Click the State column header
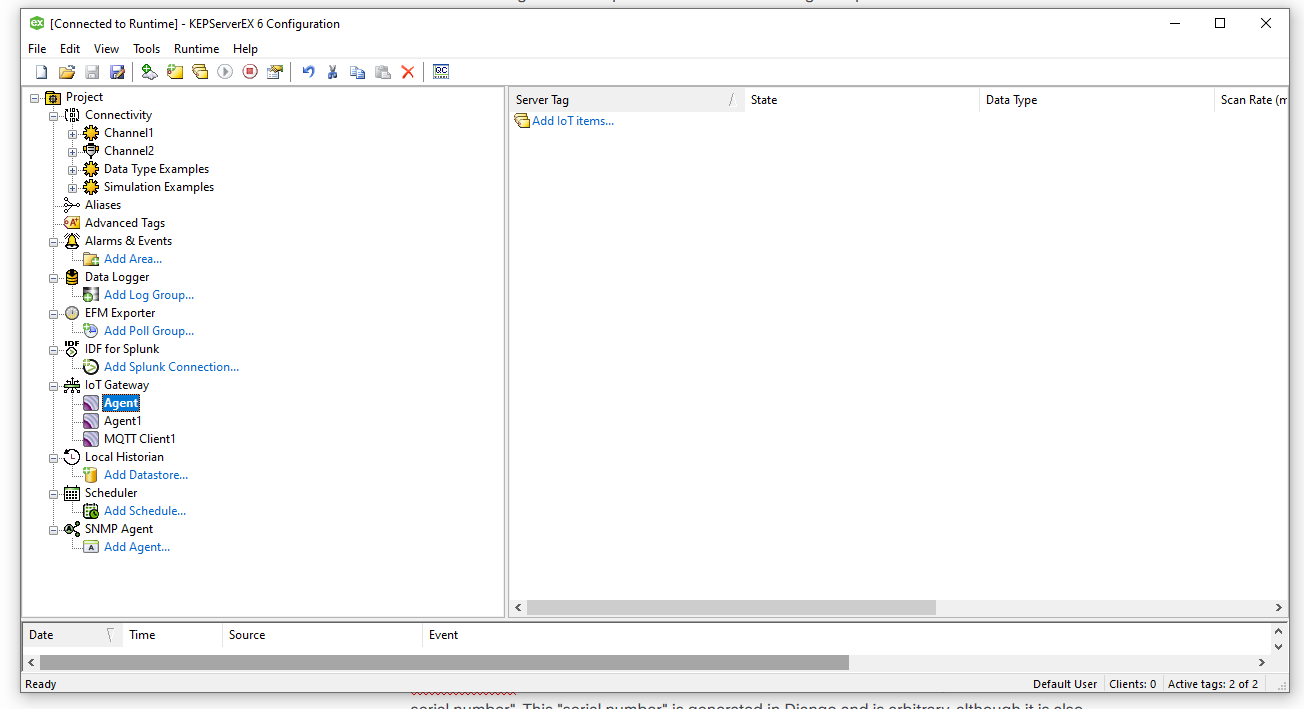 (861, 100)
